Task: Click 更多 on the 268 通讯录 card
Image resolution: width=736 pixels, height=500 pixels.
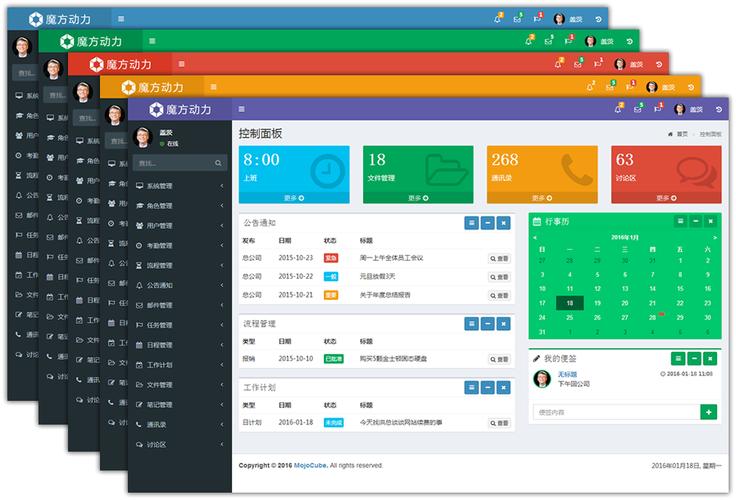Action: pyautogui.click(x=542, y=198)
